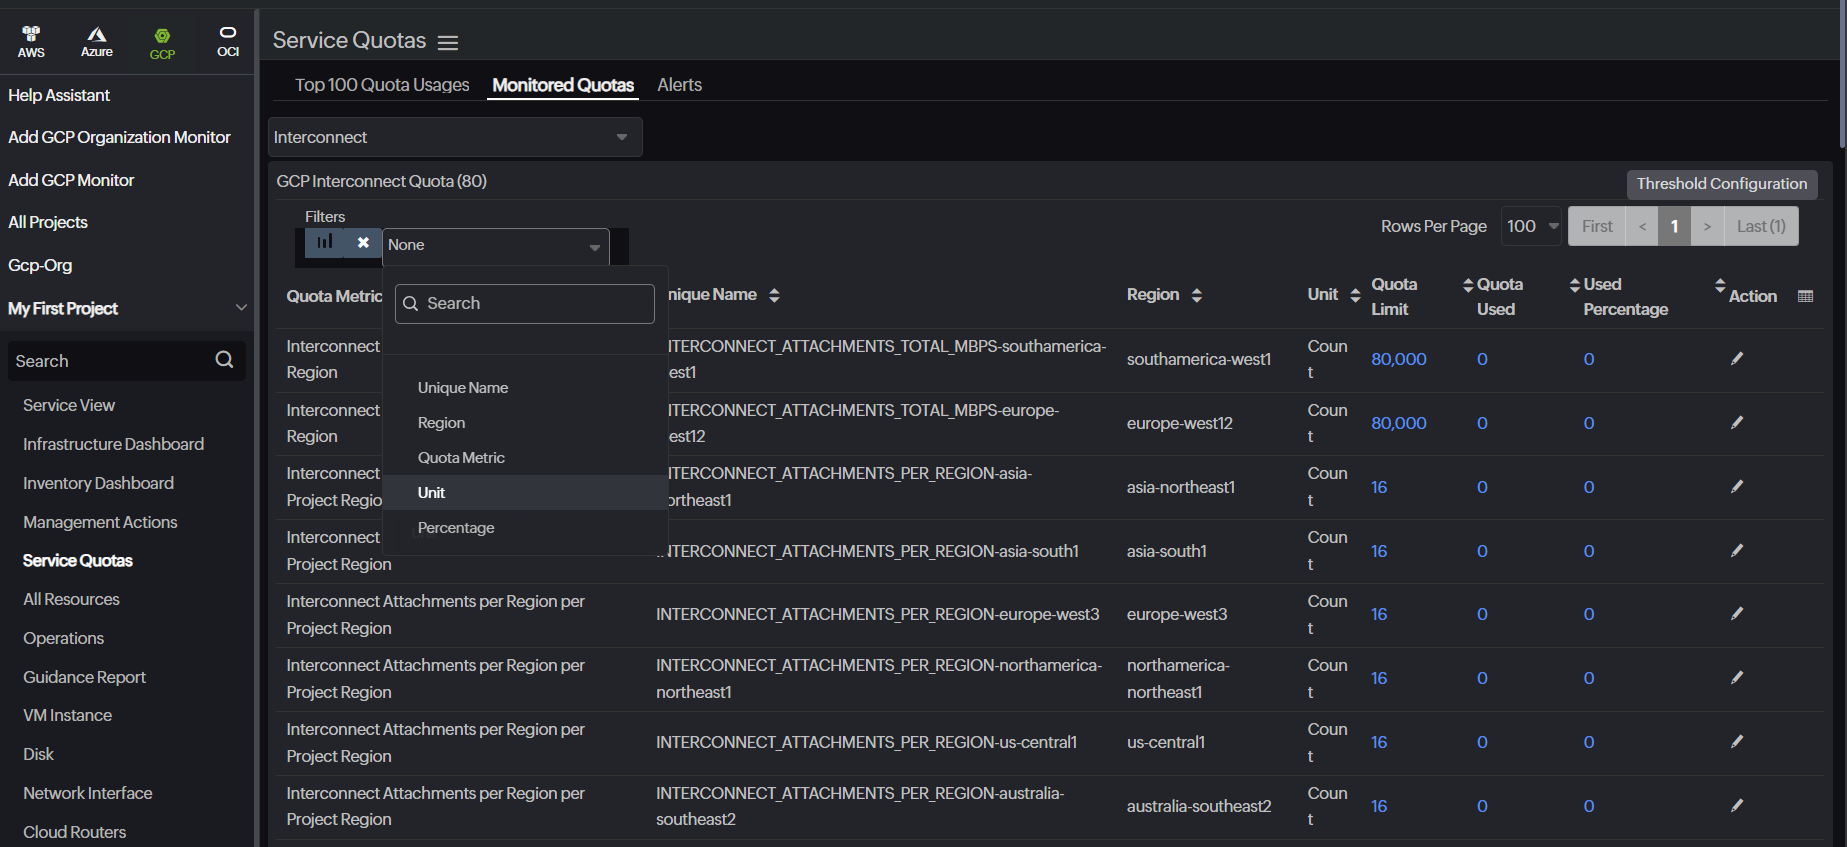Viewport: 1847px width, 847px height.
Task: Click the filter dropdown Search field
Action: pyautogui.click(x=525, y=304)
